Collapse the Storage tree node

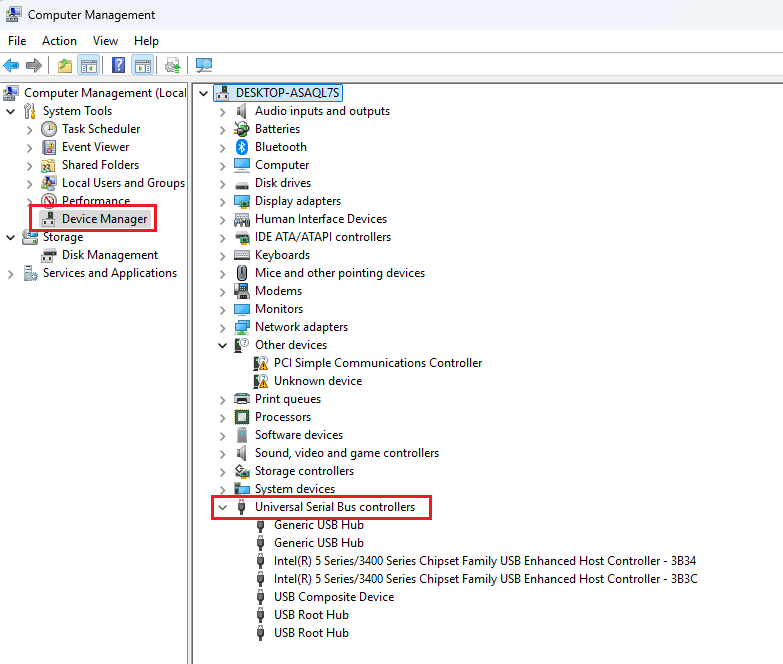pyautogui.click(x=10, y=238)
